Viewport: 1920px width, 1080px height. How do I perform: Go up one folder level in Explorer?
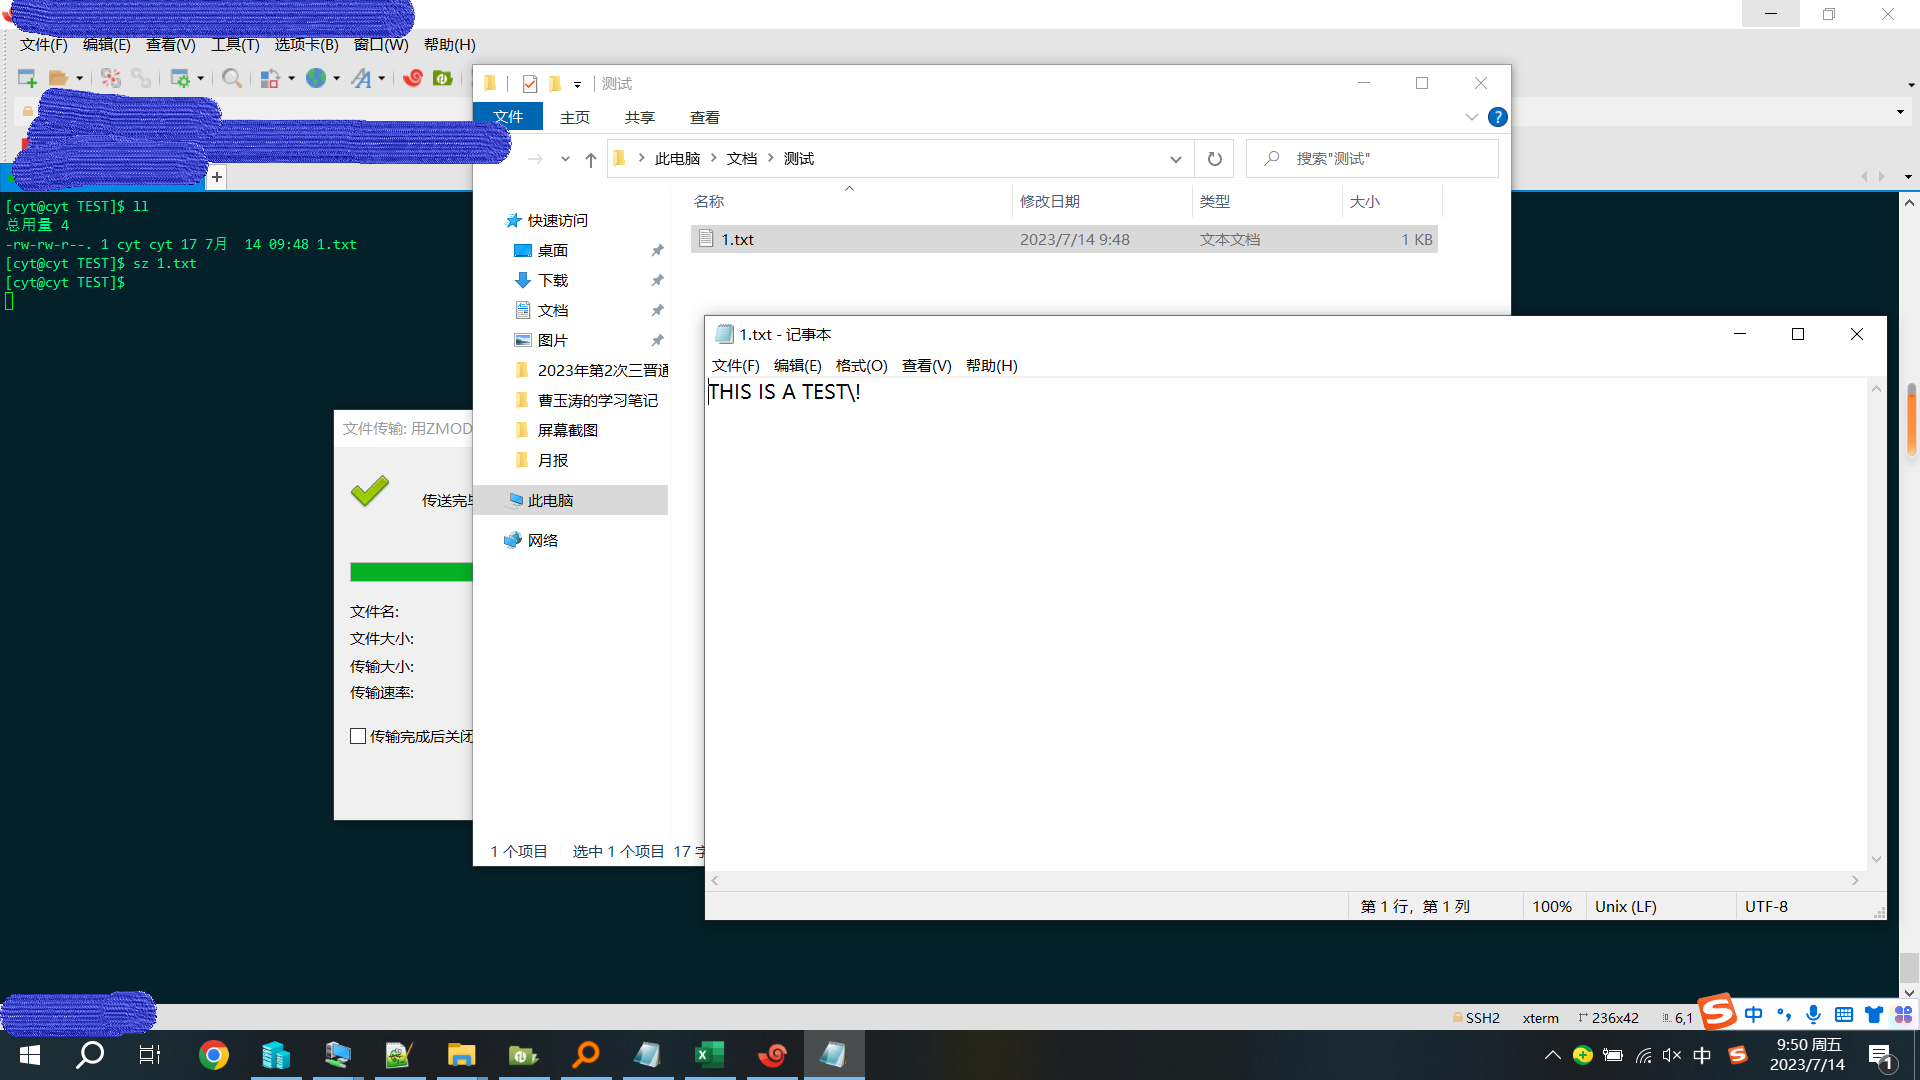point(591,159)
